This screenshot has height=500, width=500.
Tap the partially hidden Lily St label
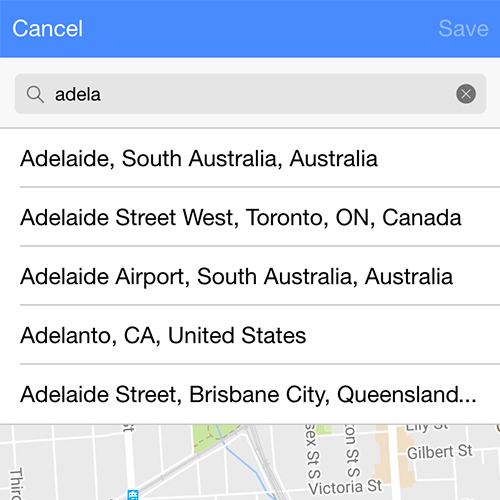[427, 427]
